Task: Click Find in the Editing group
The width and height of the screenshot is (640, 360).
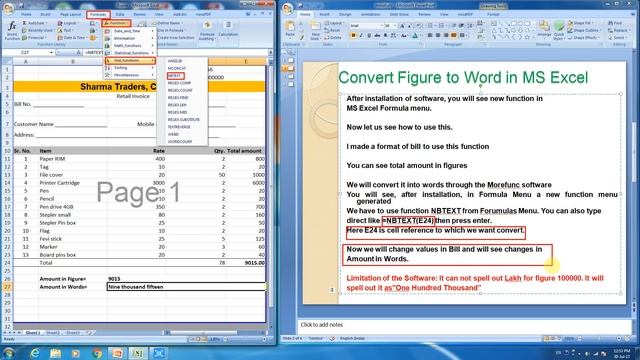Action: pyautogui.click(x=616, y=23)
